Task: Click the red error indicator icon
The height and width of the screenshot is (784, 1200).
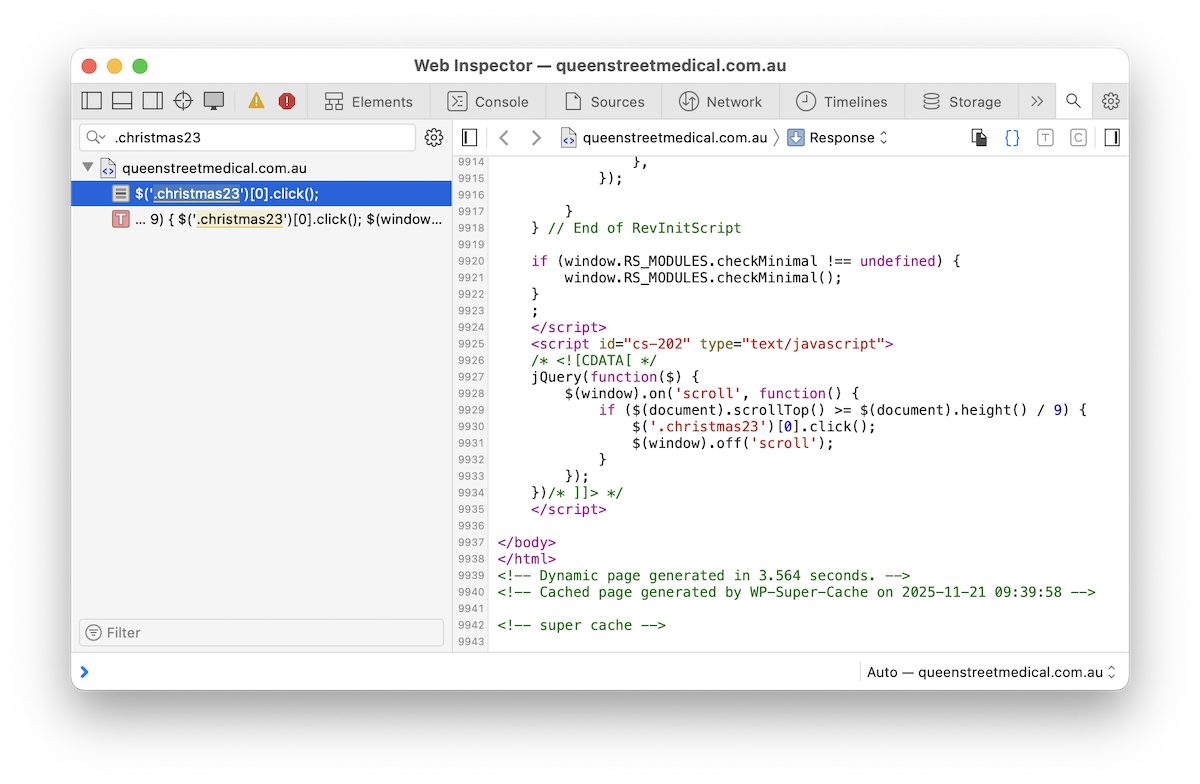Action: [x=287, y=101]
